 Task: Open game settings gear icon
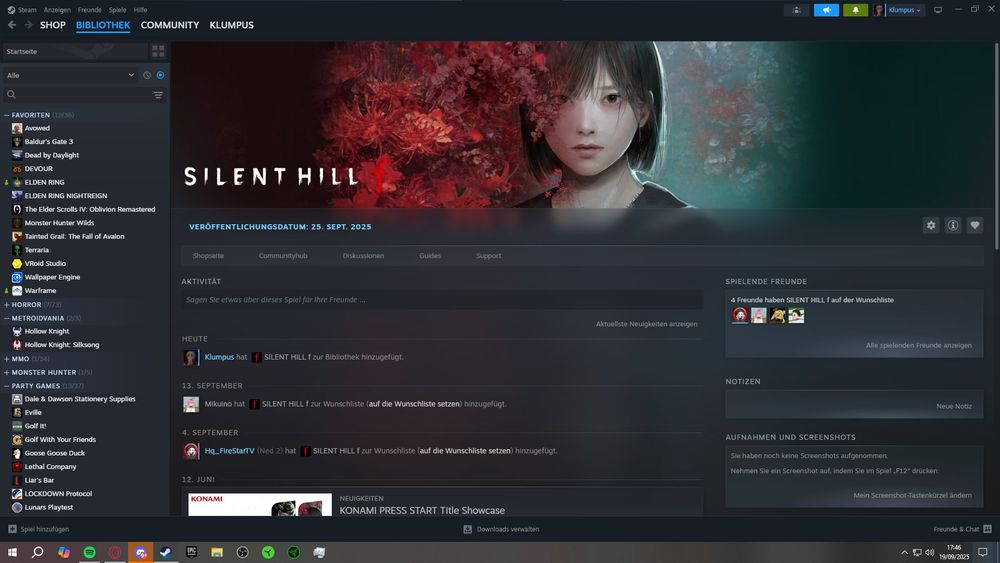click(931, 225)
